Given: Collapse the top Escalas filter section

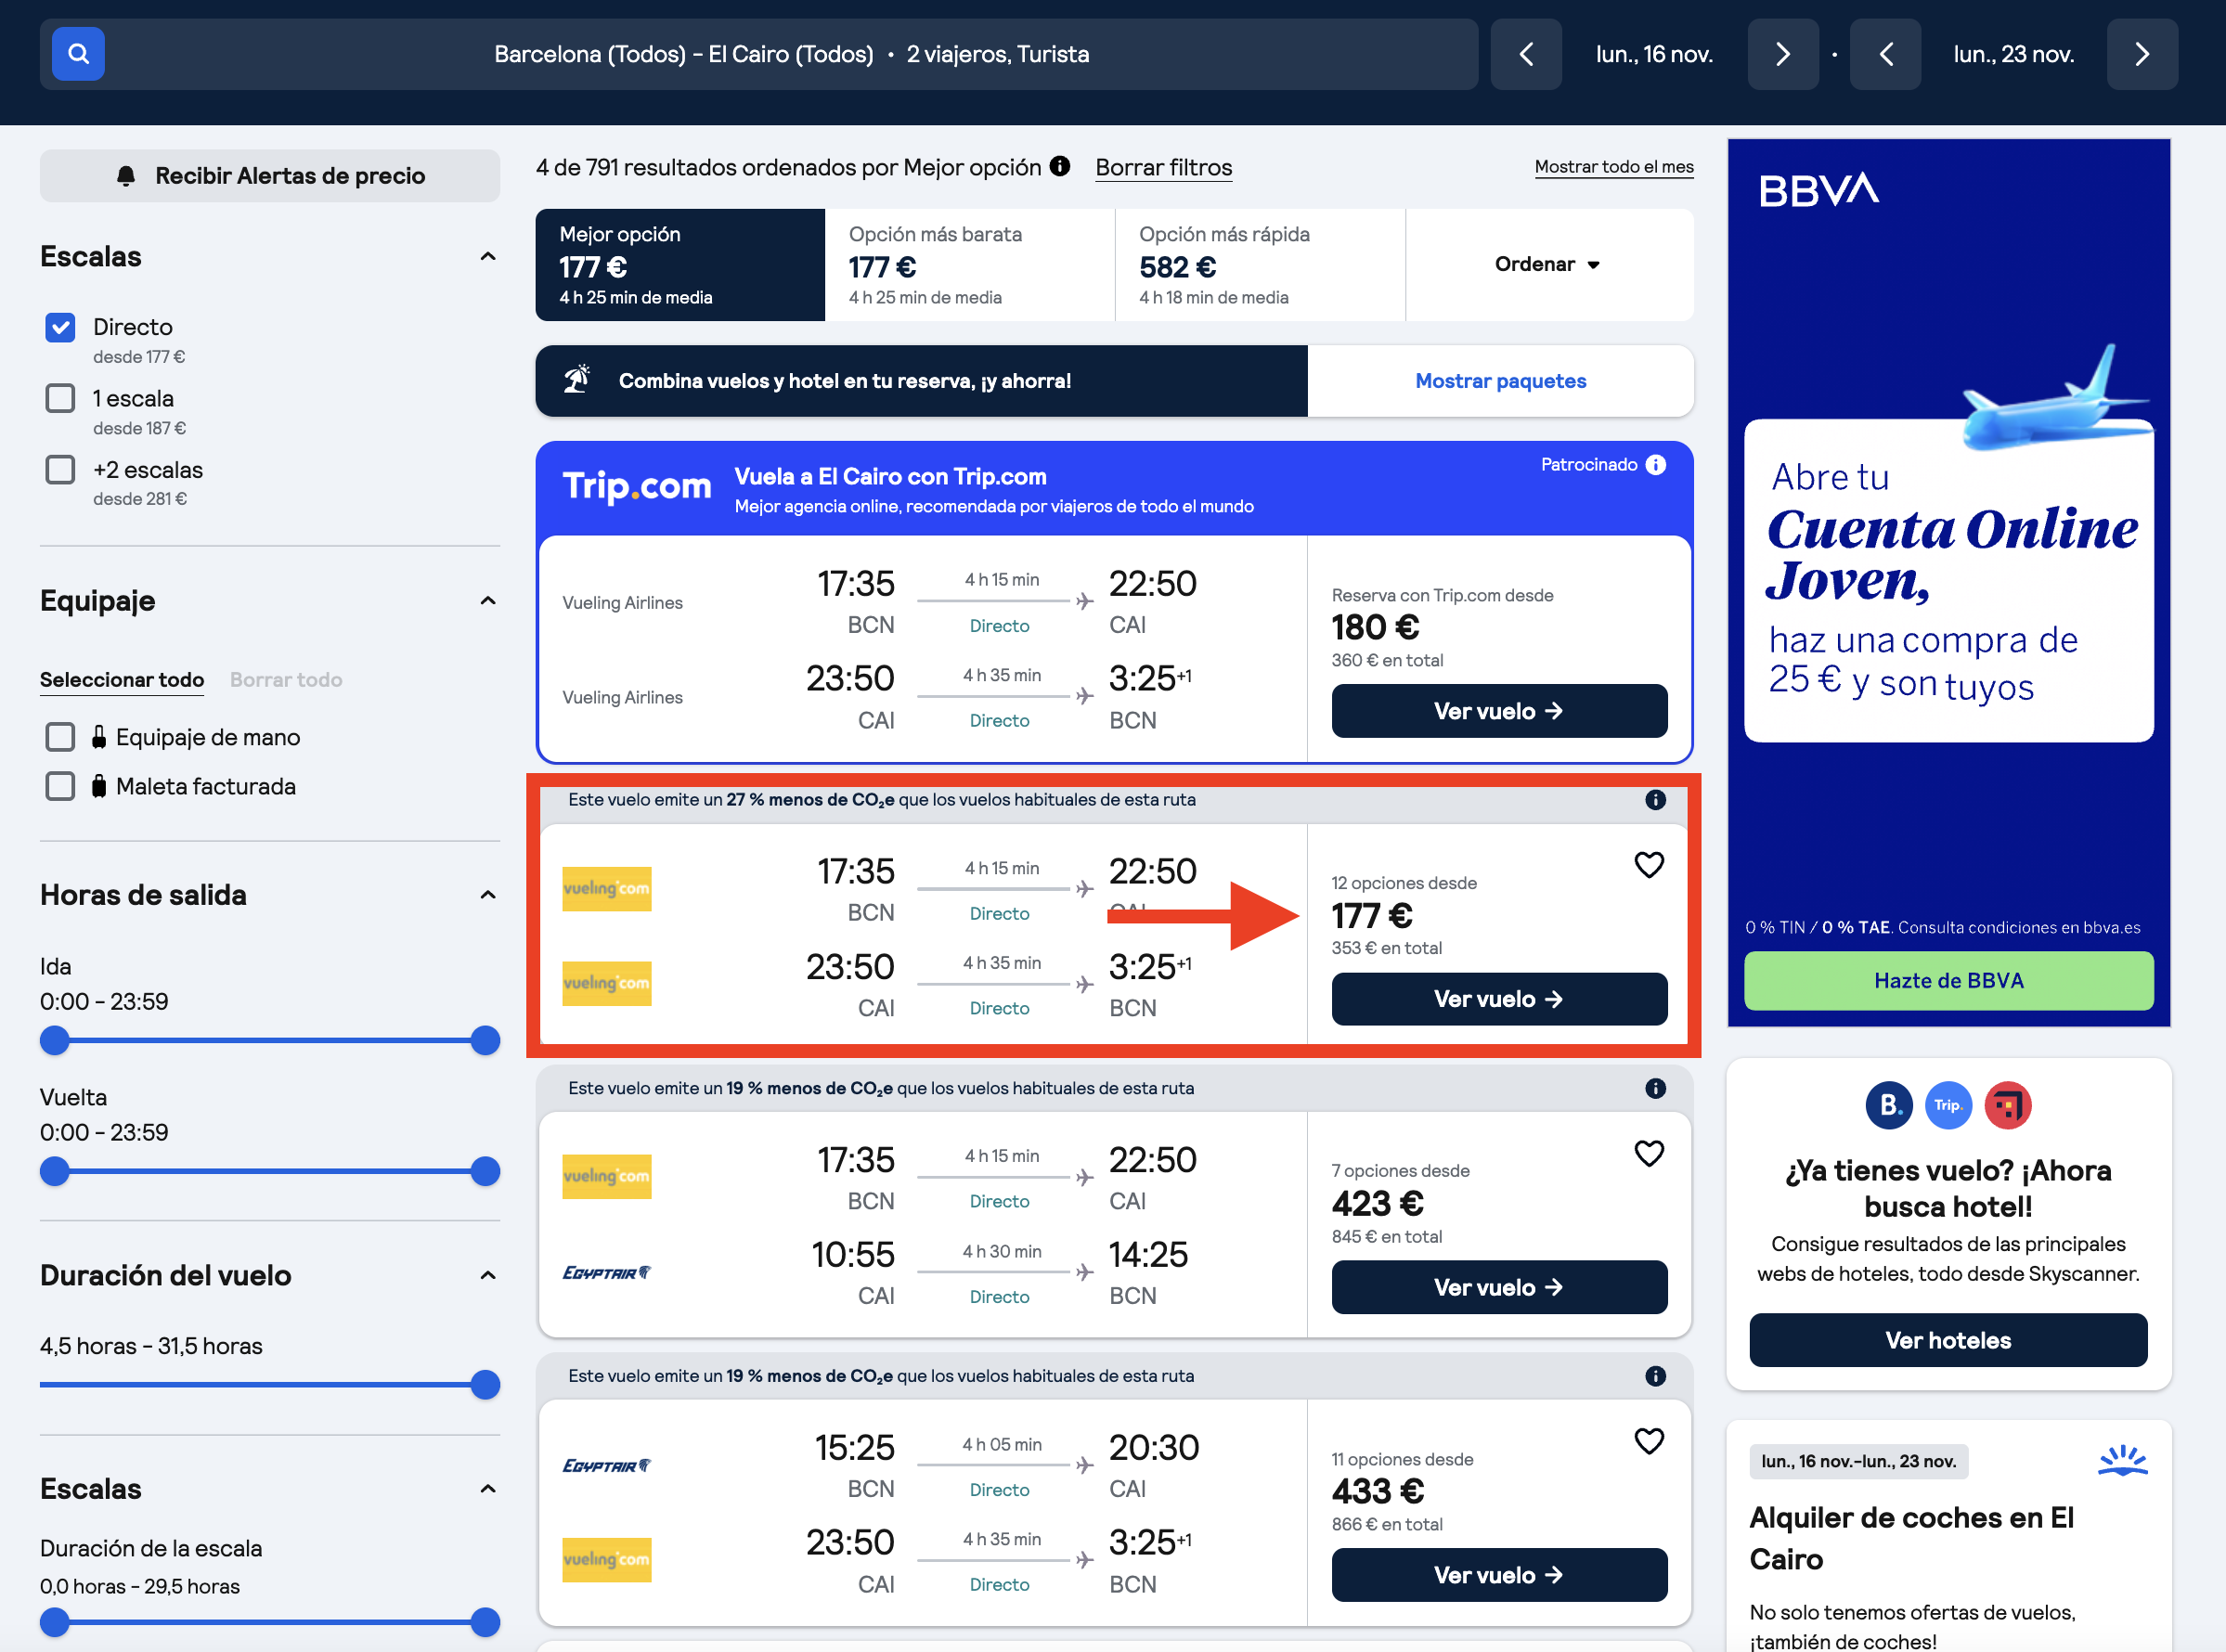Looking at the screenshot, I should [x=488, y=257].
